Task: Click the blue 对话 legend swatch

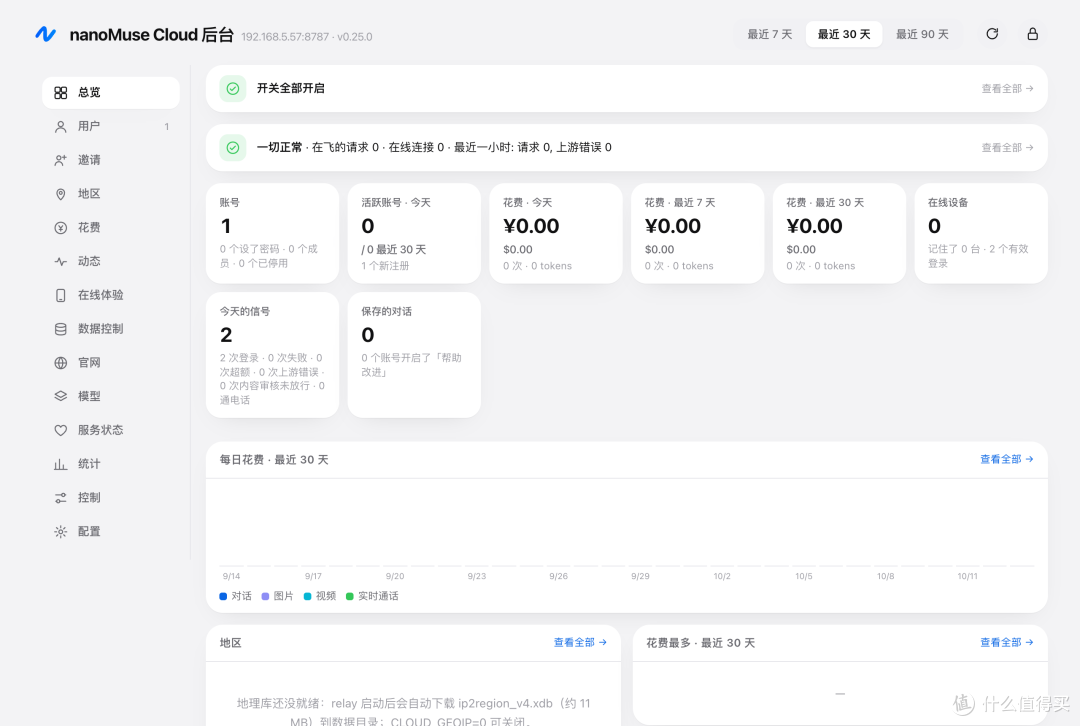Action: point(223,597)
